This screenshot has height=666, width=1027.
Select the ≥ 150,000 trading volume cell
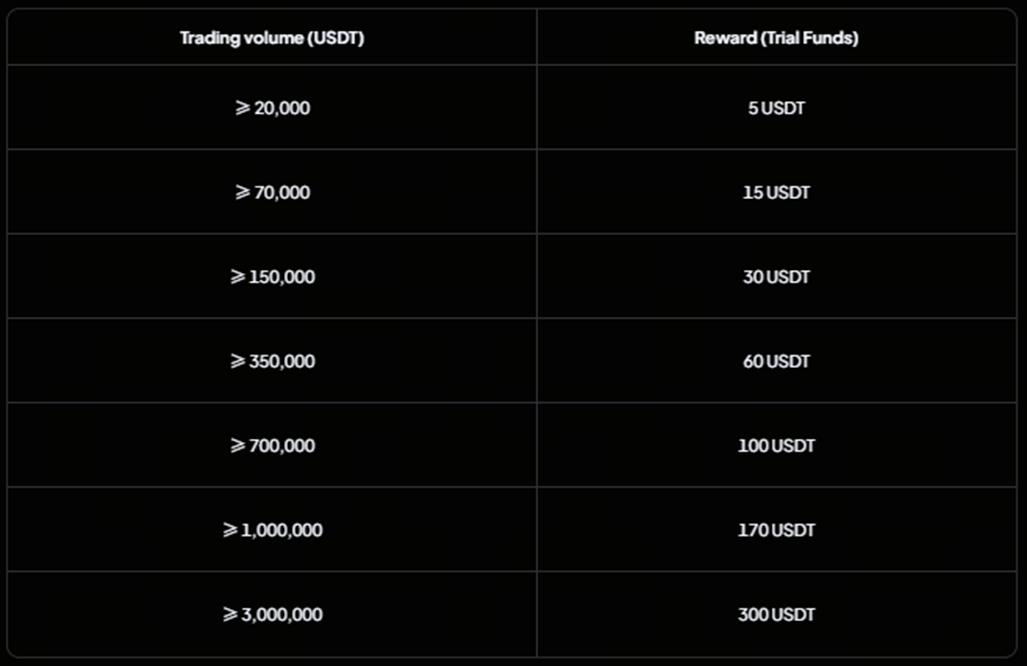272,277
